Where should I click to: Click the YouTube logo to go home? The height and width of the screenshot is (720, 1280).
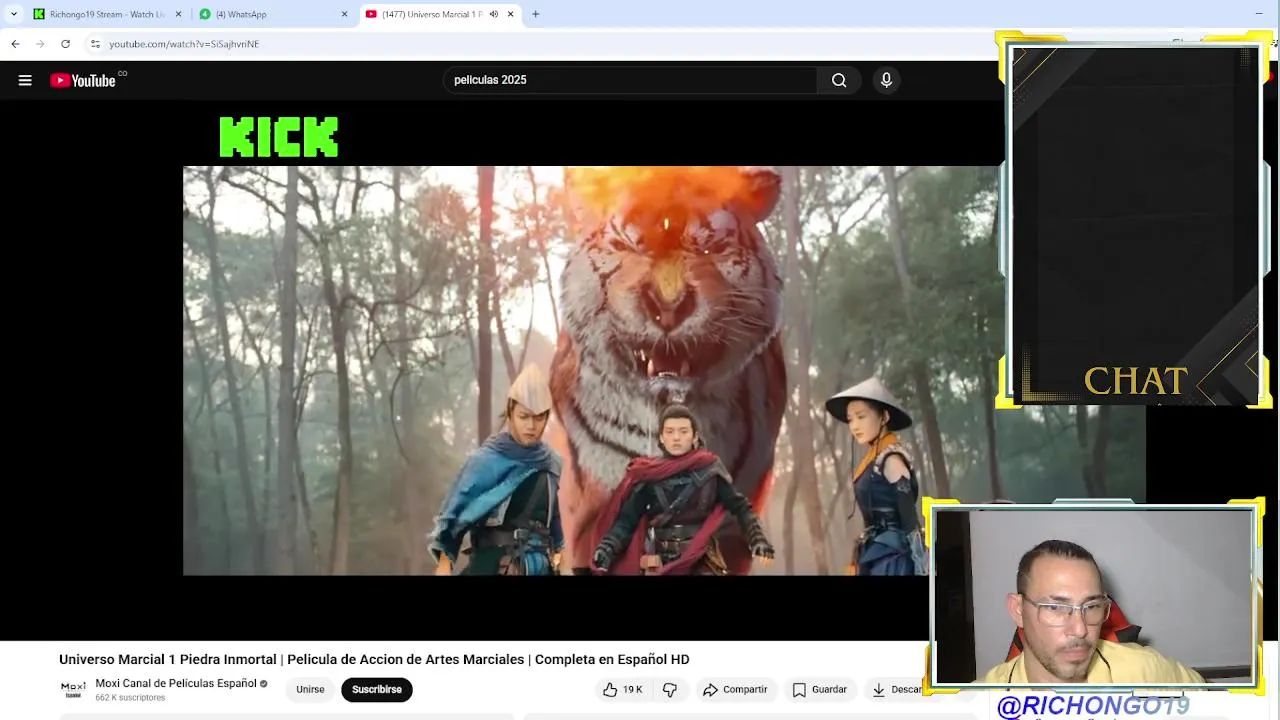(x=83, y=80)
